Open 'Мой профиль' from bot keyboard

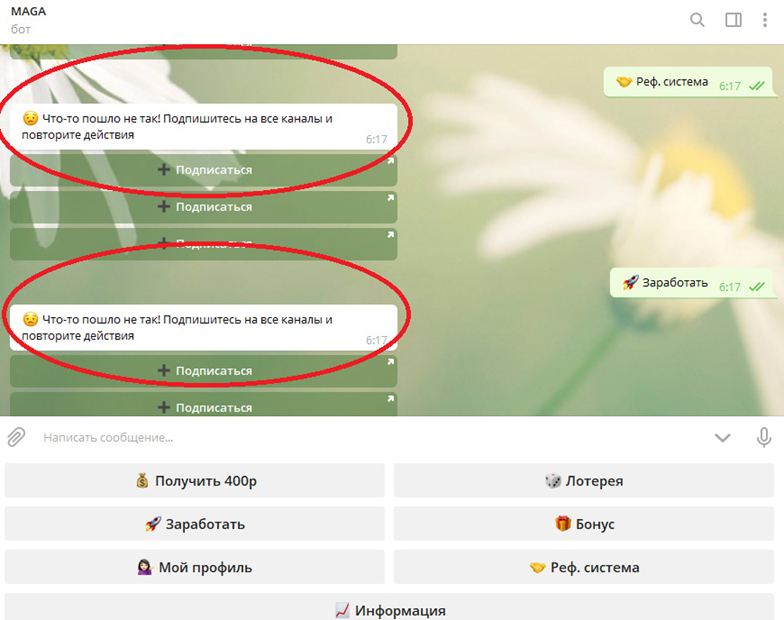194,567
